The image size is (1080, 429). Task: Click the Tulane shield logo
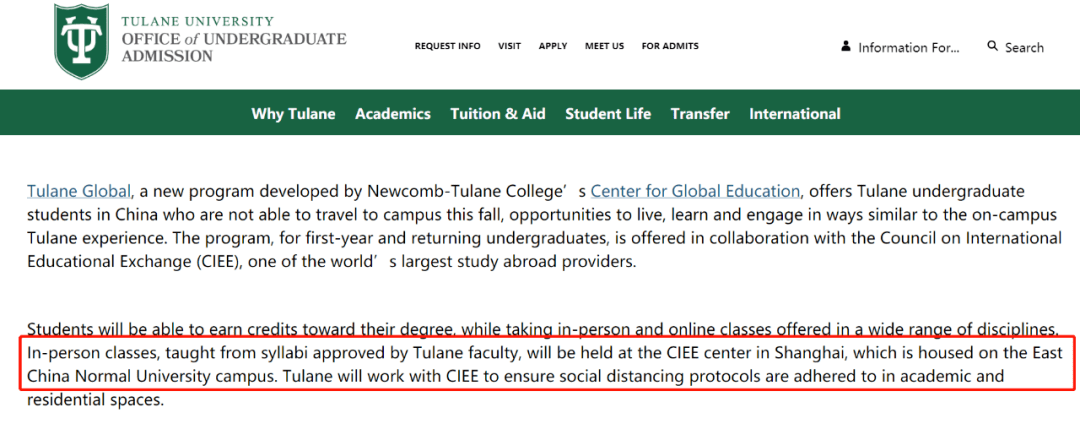coord(81,41)
